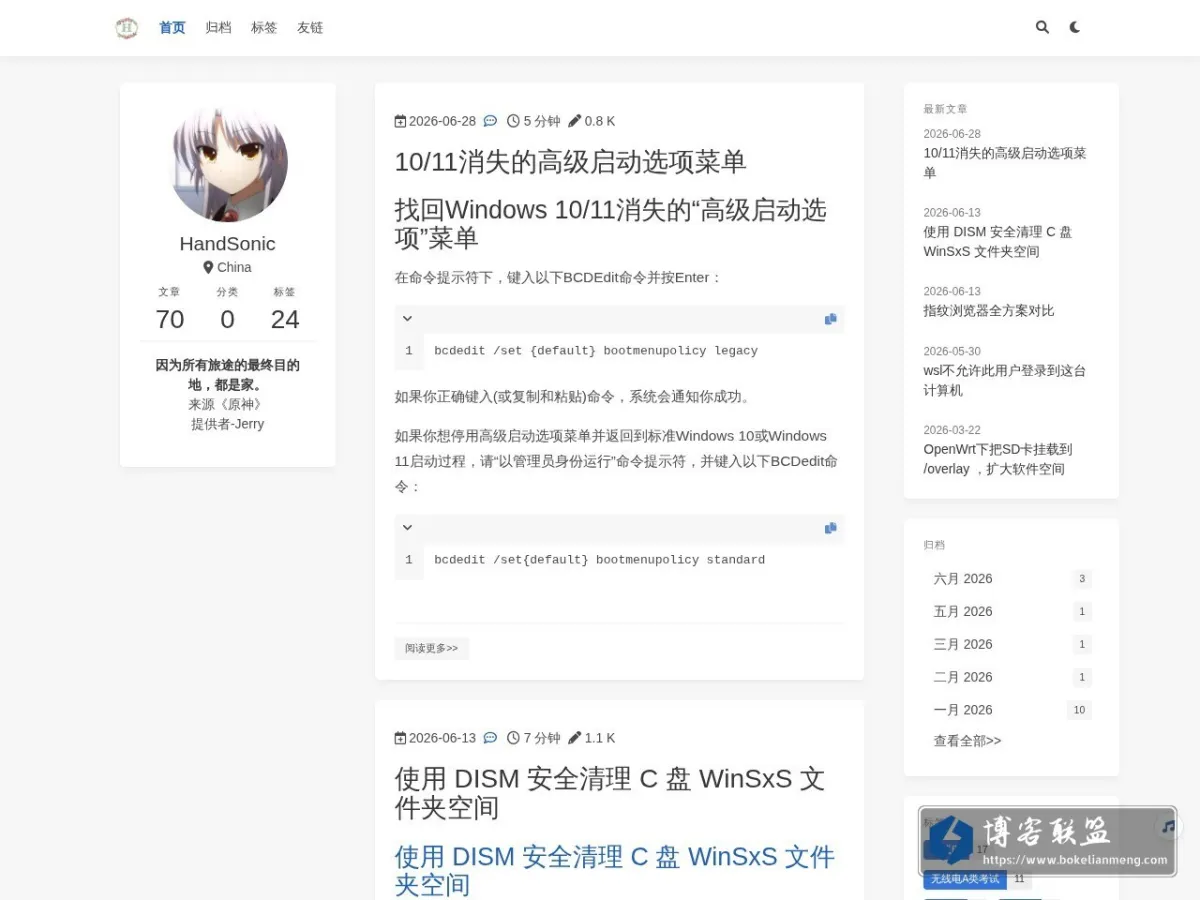Collapse the bootmenupolicy legacy code block
1200x900 pixels.
point(407,319)
